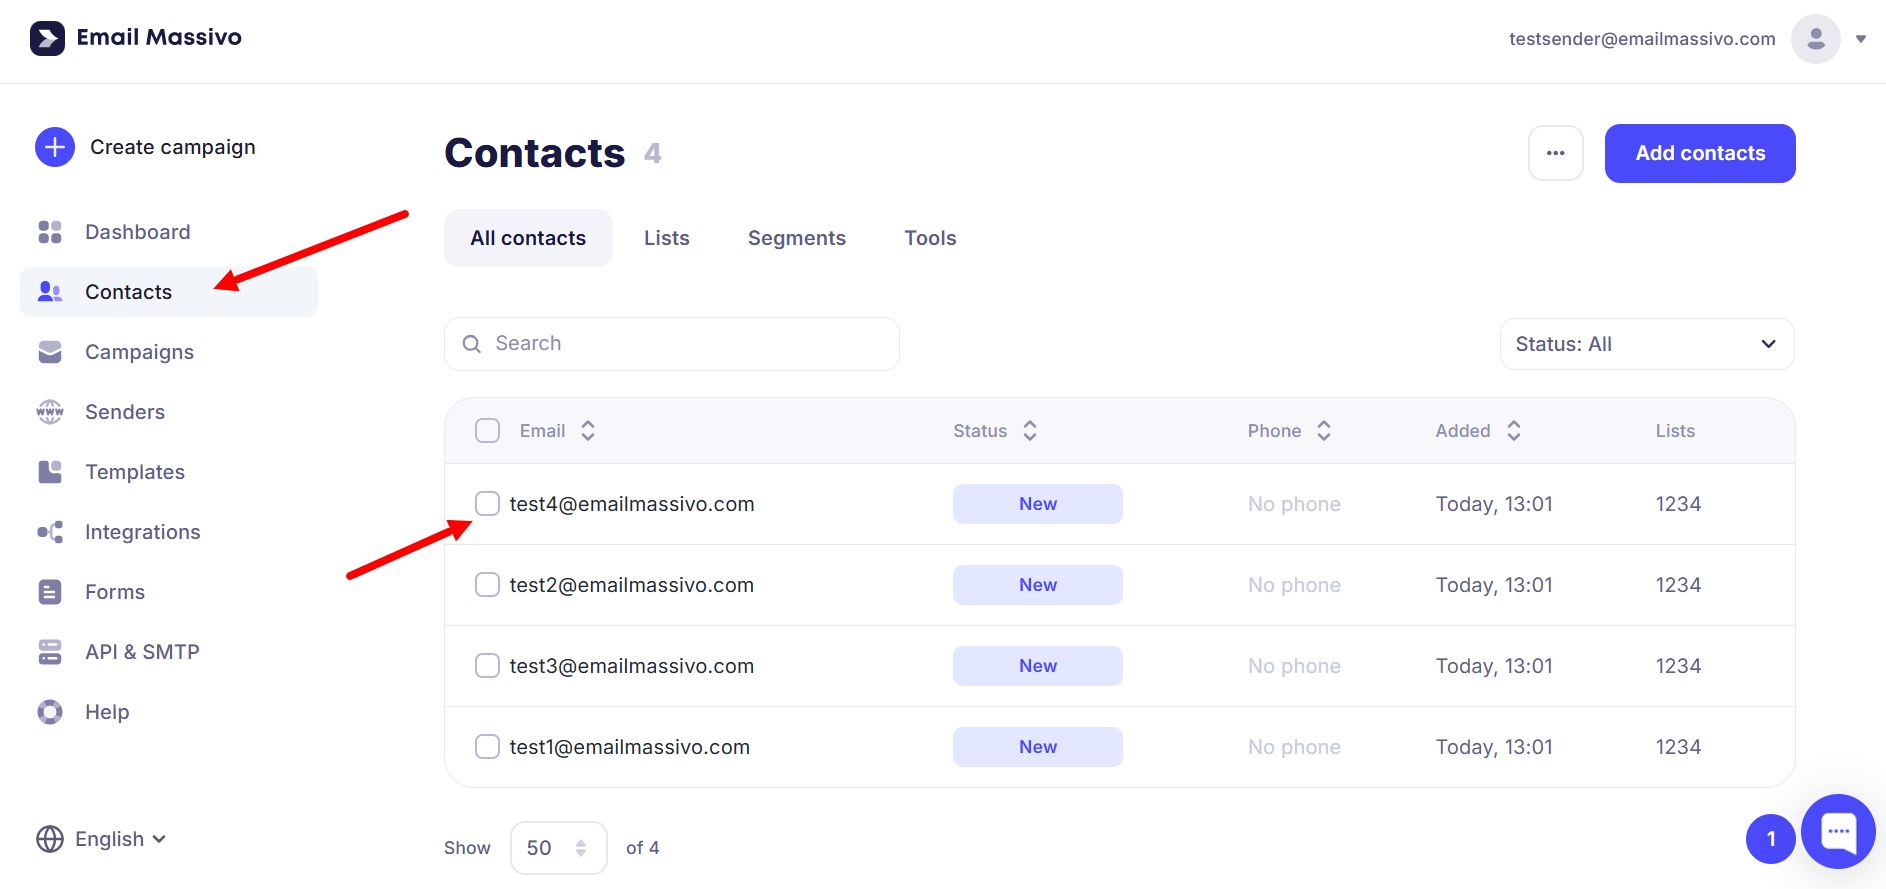Open Dashboard via its grid icon

pos(50,232)
